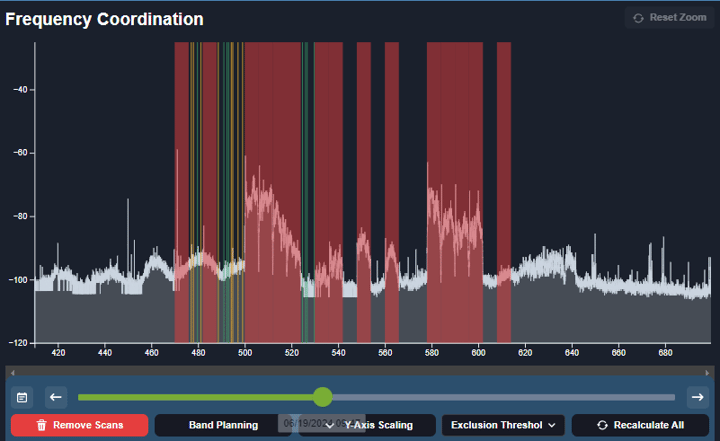Click the circular arrows icon beside Reset Zoom
The image size is (720, 441).
639,18
